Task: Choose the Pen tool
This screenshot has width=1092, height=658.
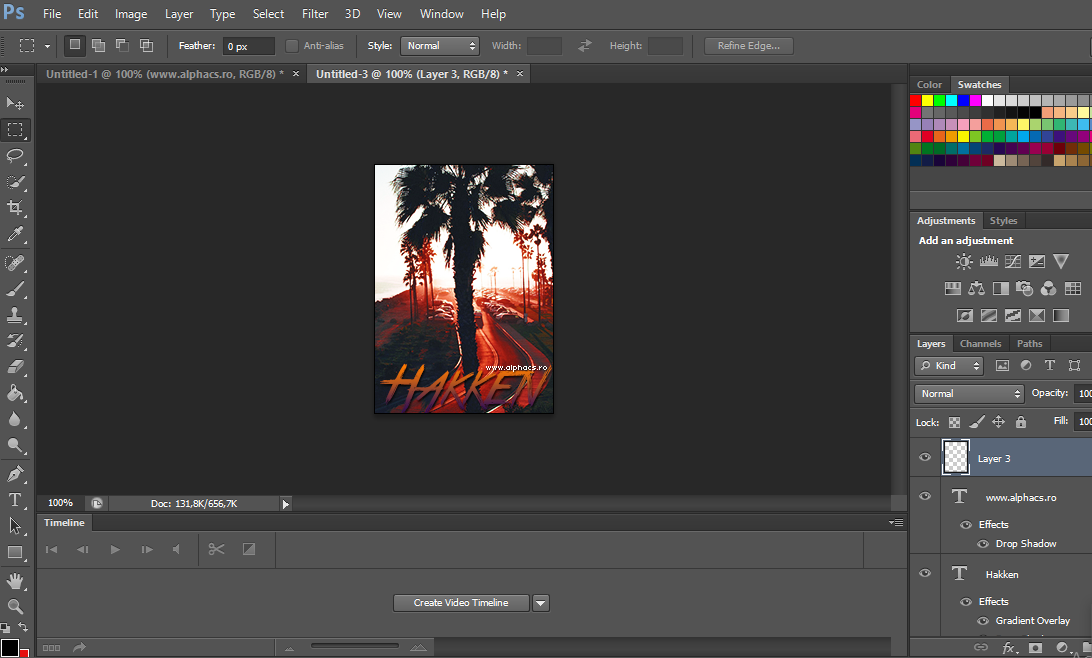Action: click(x=15, y=473)
